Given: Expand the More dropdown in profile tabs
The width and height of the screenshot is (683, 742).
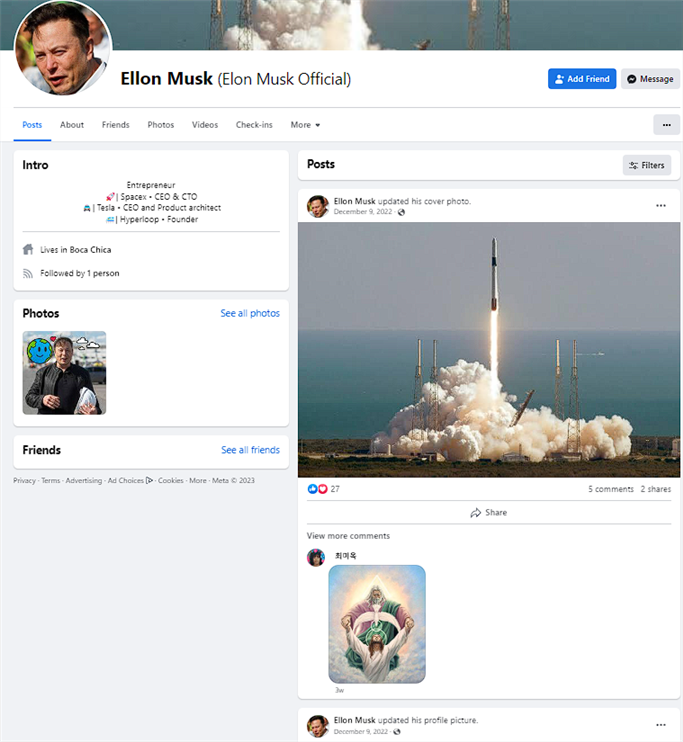Looking at the screenshot, I should tap(305, 125).
